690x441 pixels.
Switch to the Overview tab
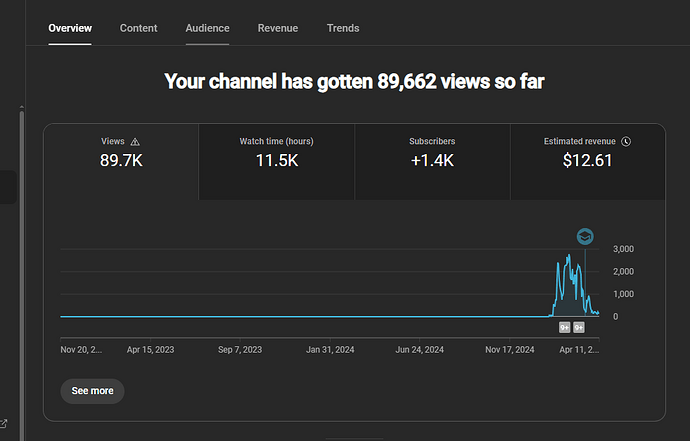click(70, 28)
